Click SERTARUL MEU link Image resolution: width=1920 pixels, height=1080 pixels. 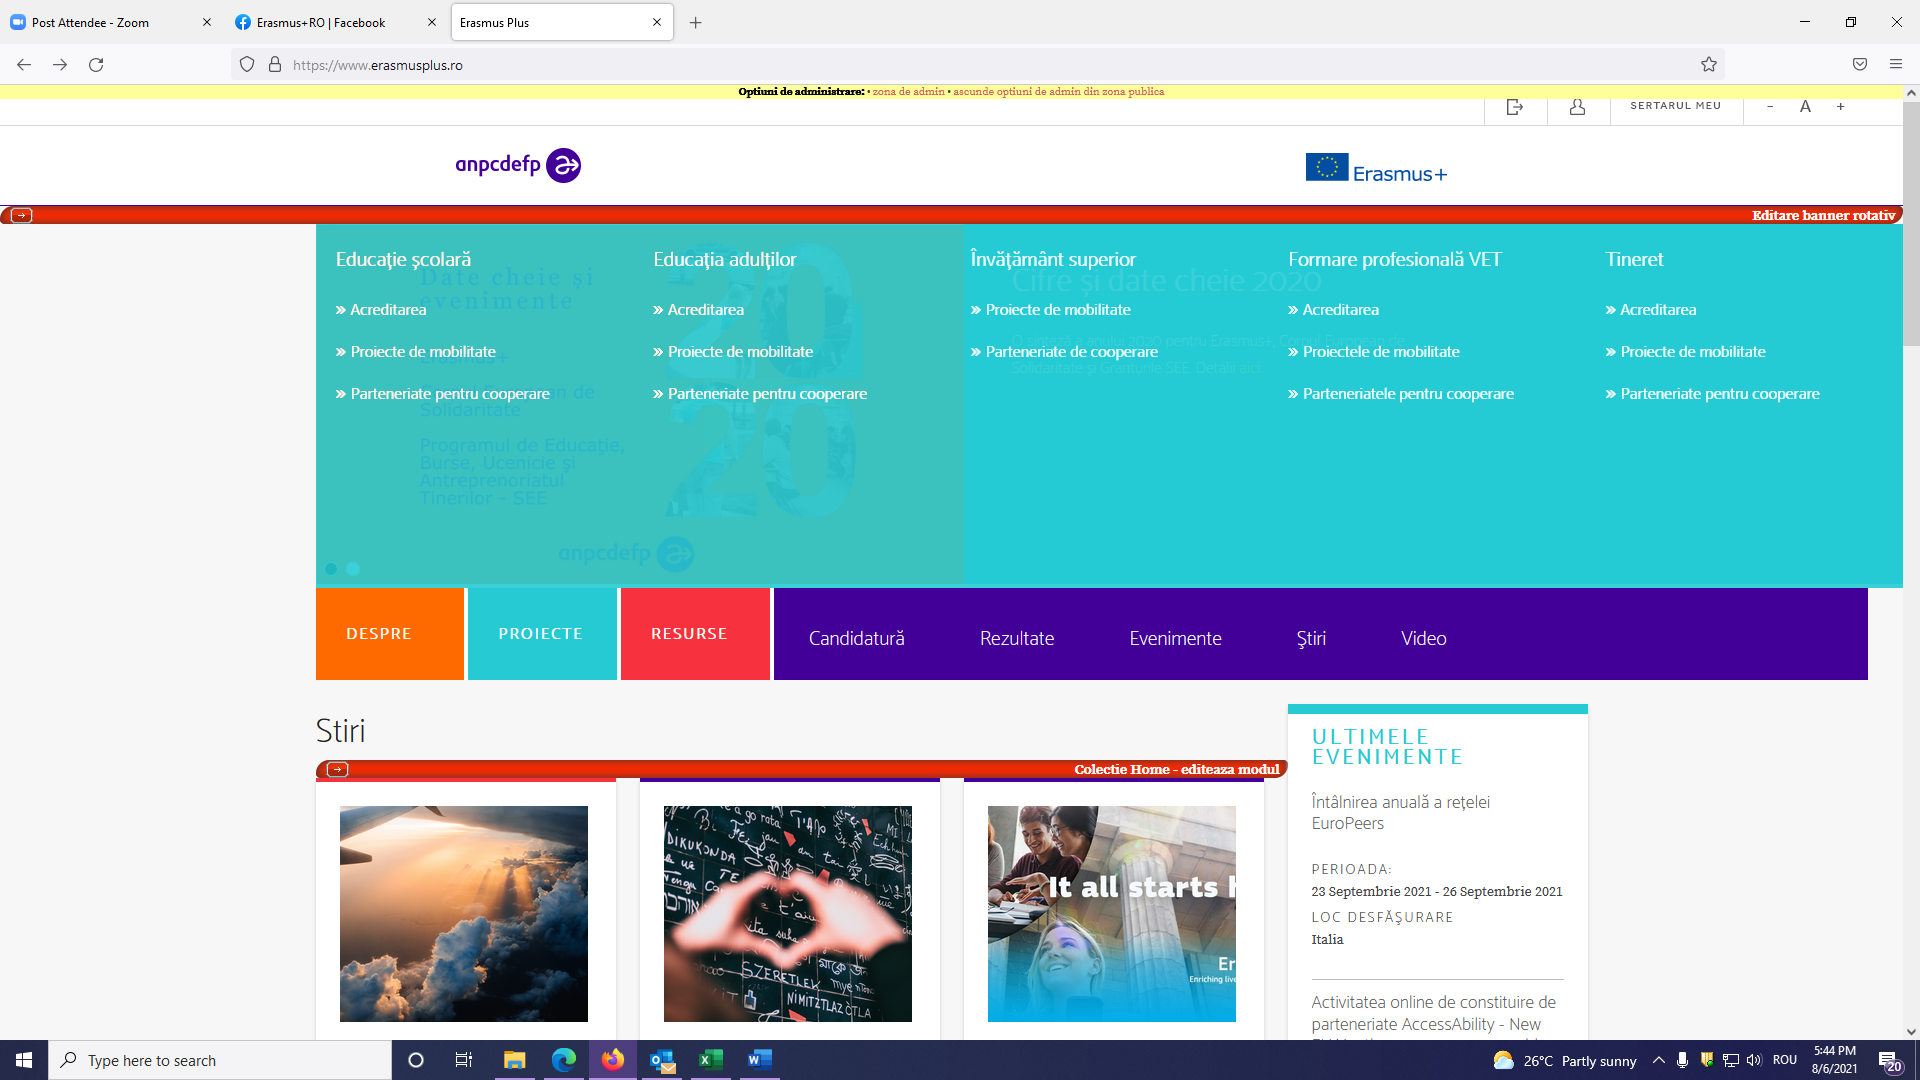click(x=1676, y=105)
